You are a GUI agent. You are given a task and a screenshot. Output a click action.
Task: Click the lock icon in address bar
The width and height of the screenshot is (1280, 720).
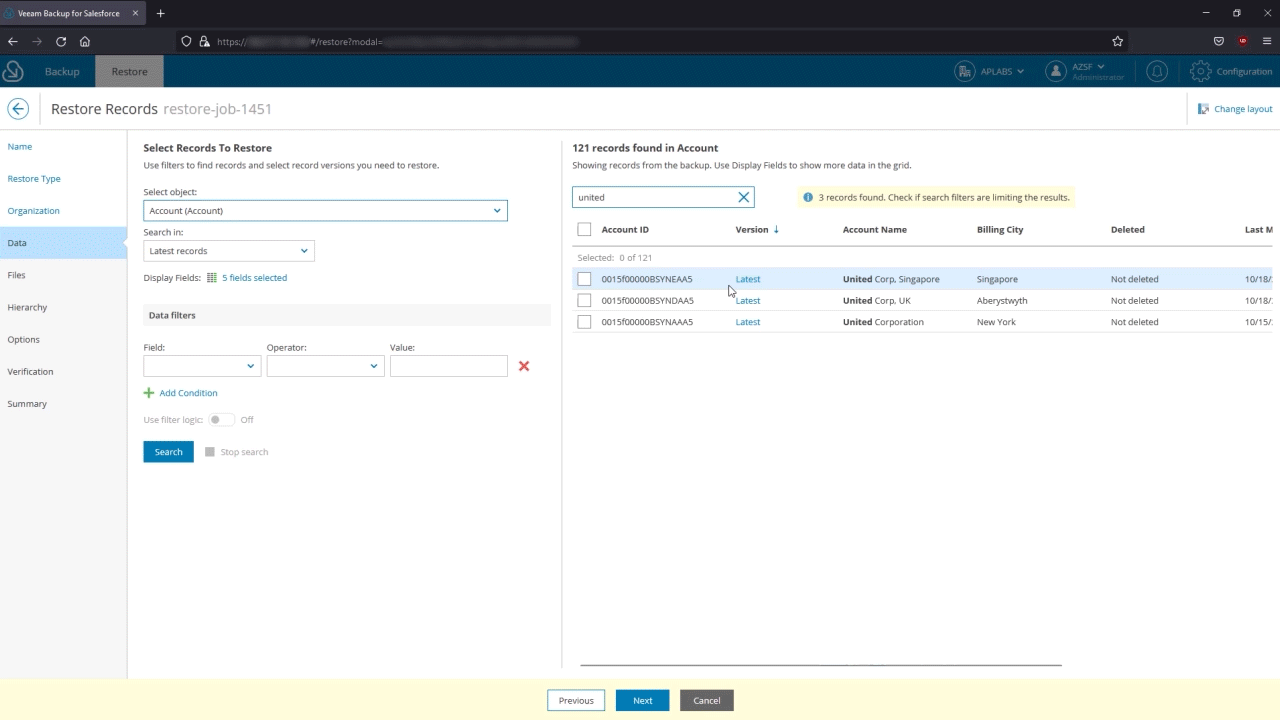[204, 42]
